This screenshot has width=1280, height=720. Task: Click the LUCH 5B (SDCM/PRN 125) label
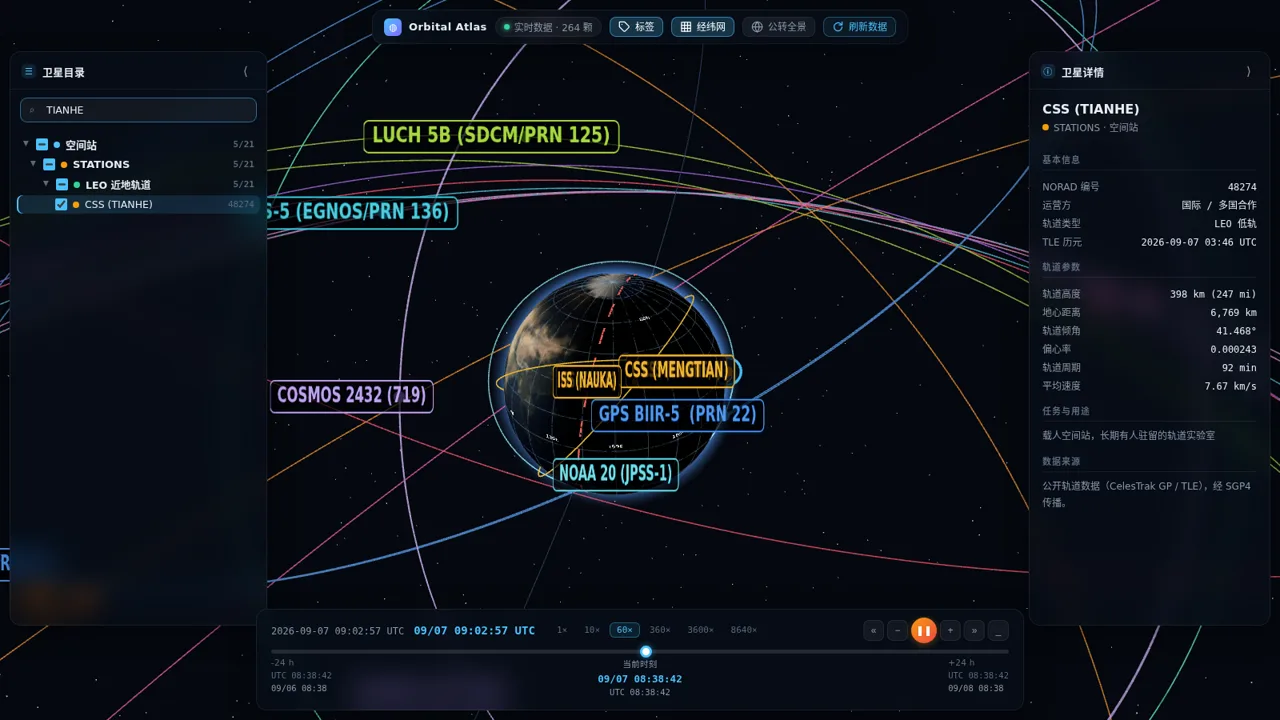point(491,136)
